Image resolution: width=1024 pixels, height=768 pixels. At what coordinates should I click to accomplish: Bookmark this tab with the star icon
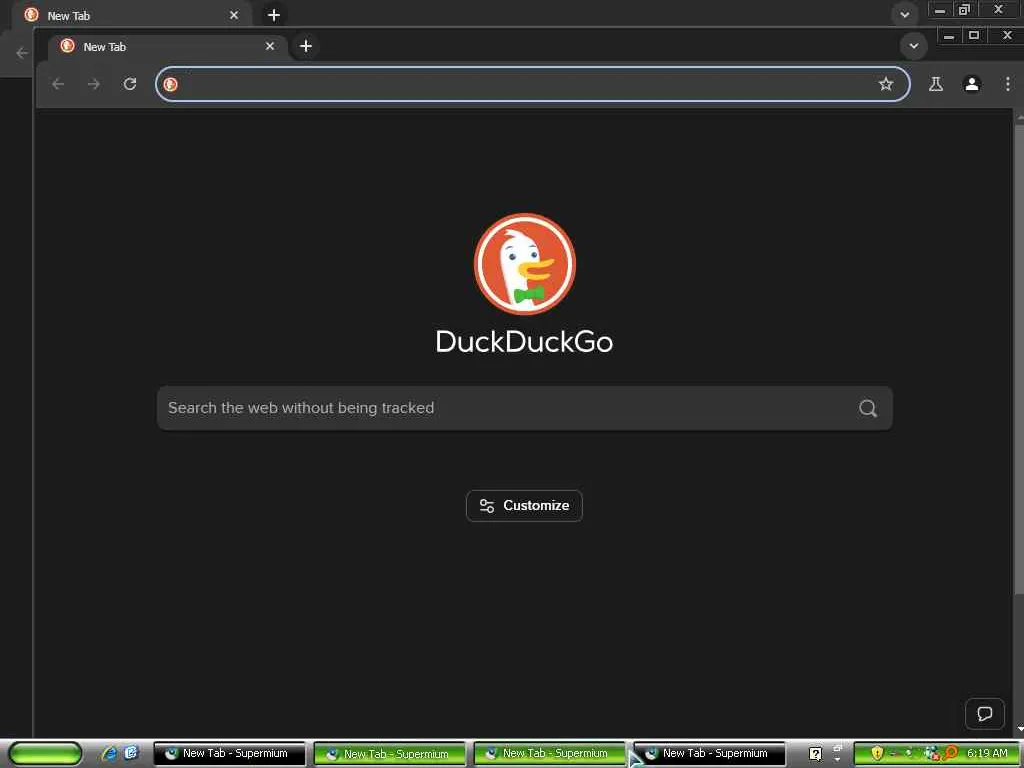886,84
